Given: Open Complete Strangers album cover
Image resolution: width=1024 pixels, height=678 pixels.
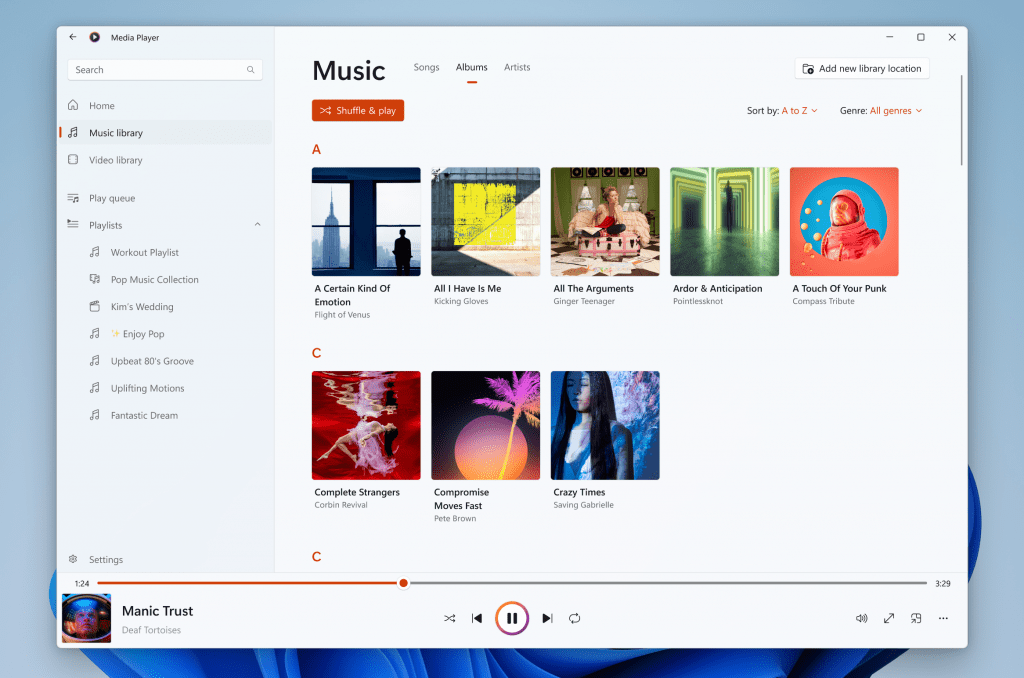Looking at the screenshot, I should coord(366,425).
